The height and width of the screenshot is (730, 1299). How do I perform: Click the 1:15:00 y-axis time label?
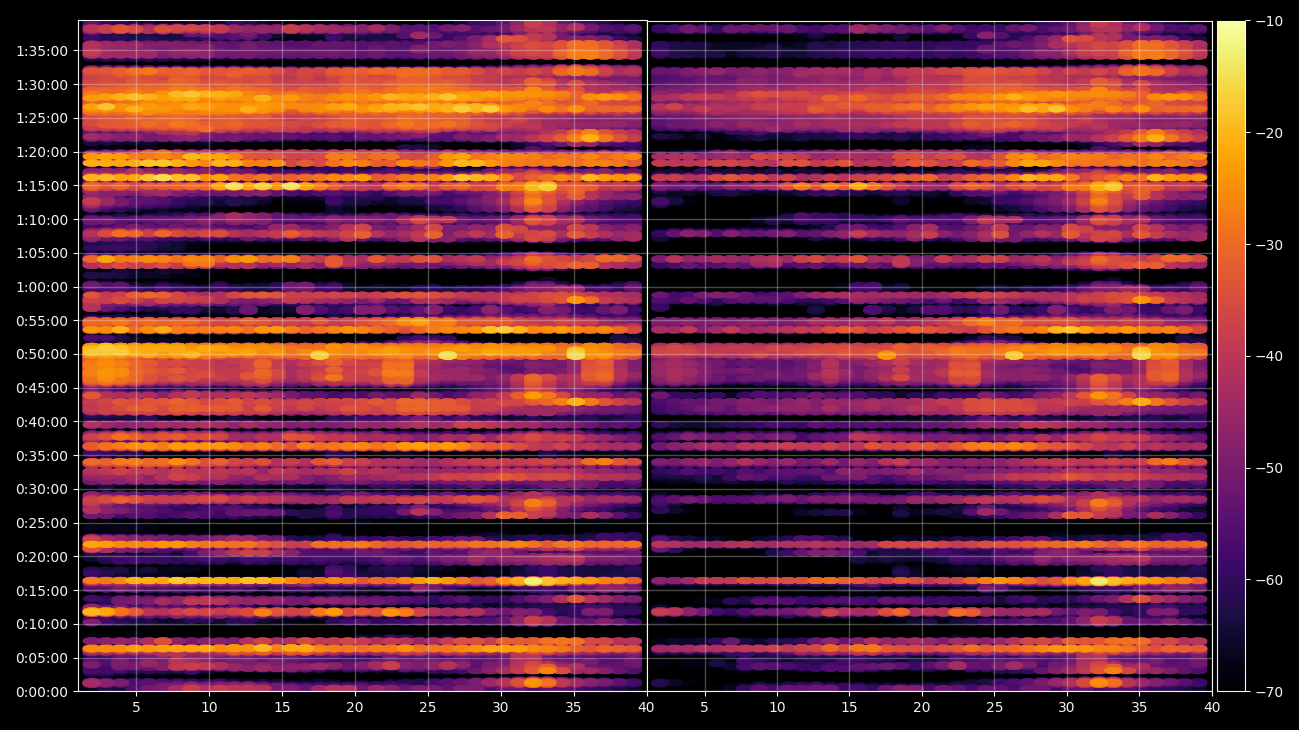[42, 186]
